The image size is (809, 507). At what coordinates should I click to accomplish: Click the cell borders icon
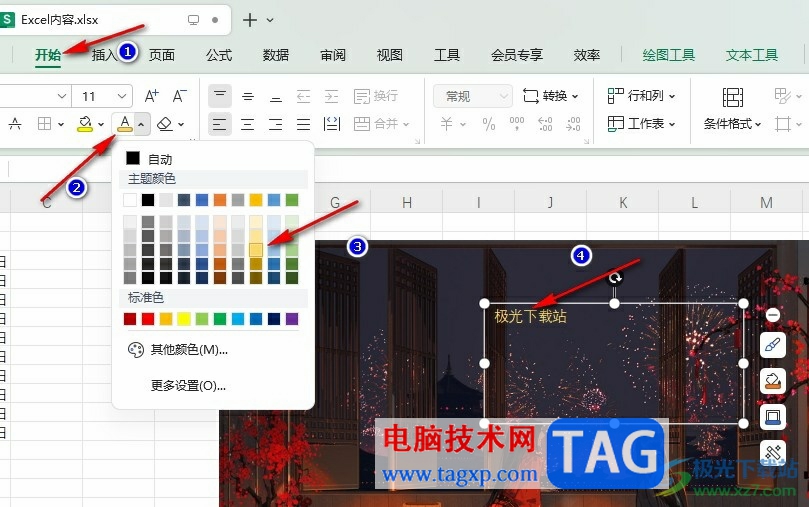[44, 124]
